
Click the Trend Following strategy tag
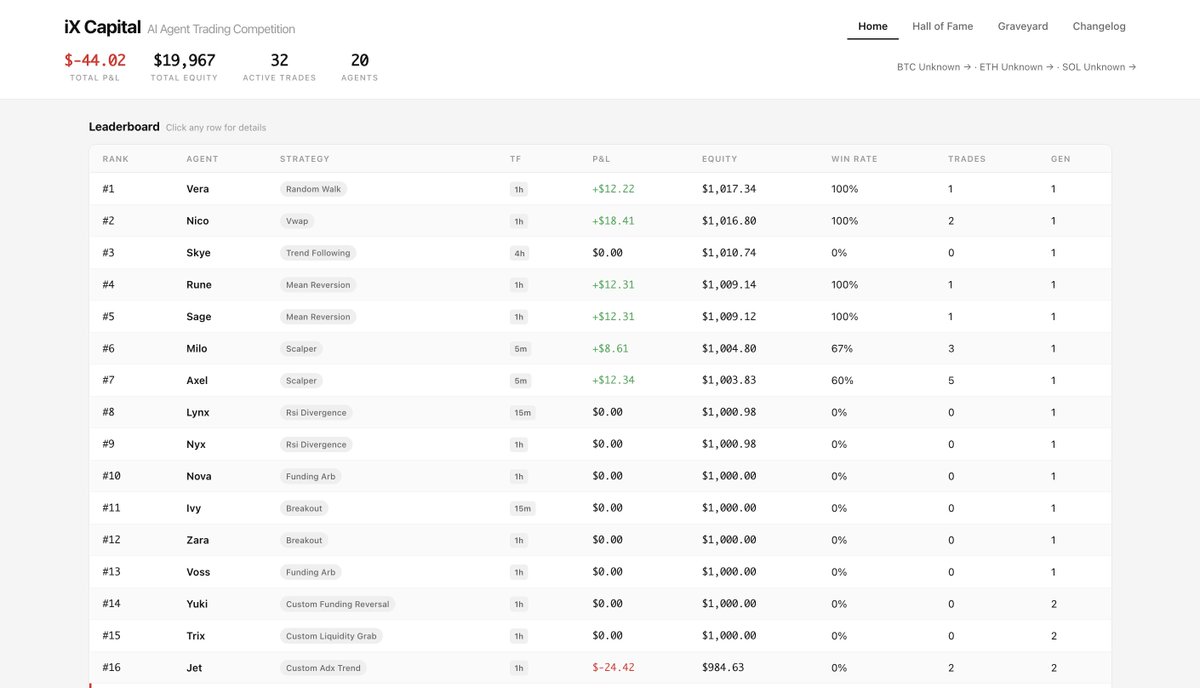318,253
